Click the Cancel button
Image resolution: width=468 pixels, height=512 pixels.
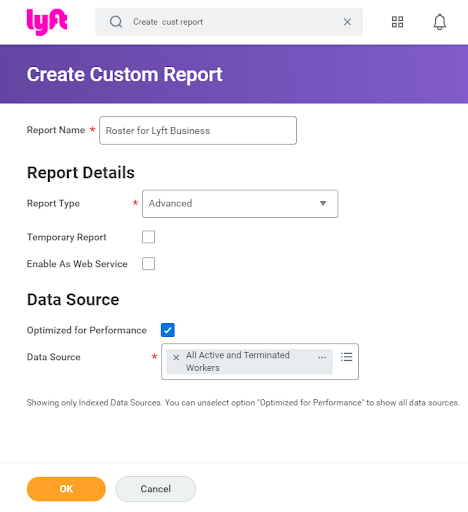pyautogui.click(x=156, y=489)
